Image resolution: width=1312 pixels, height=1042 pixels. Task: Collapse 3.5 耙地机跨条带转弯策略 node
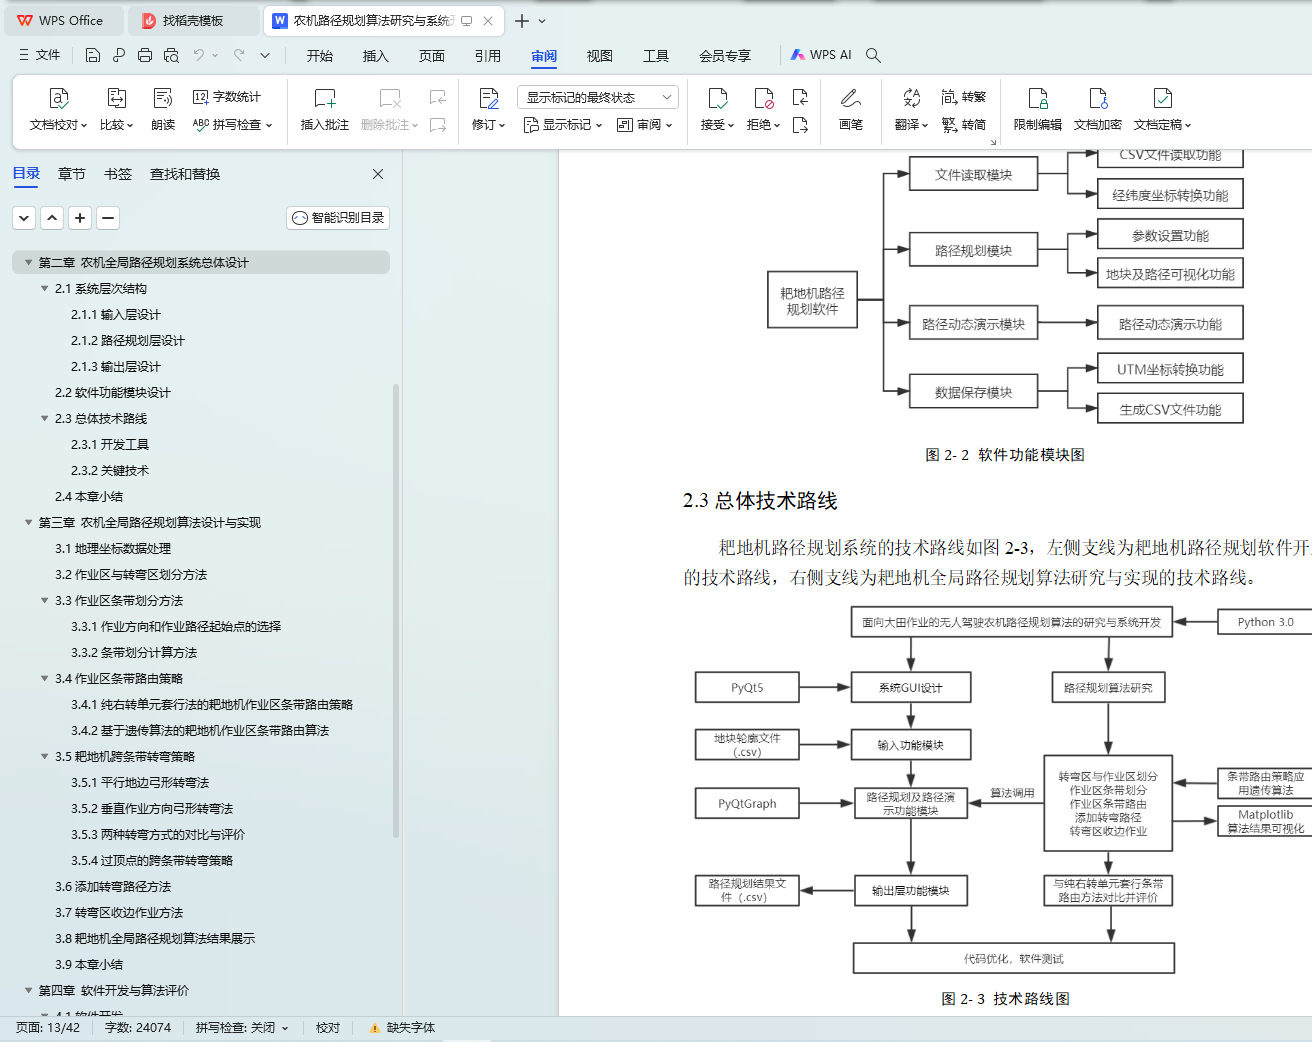(44, 756)
